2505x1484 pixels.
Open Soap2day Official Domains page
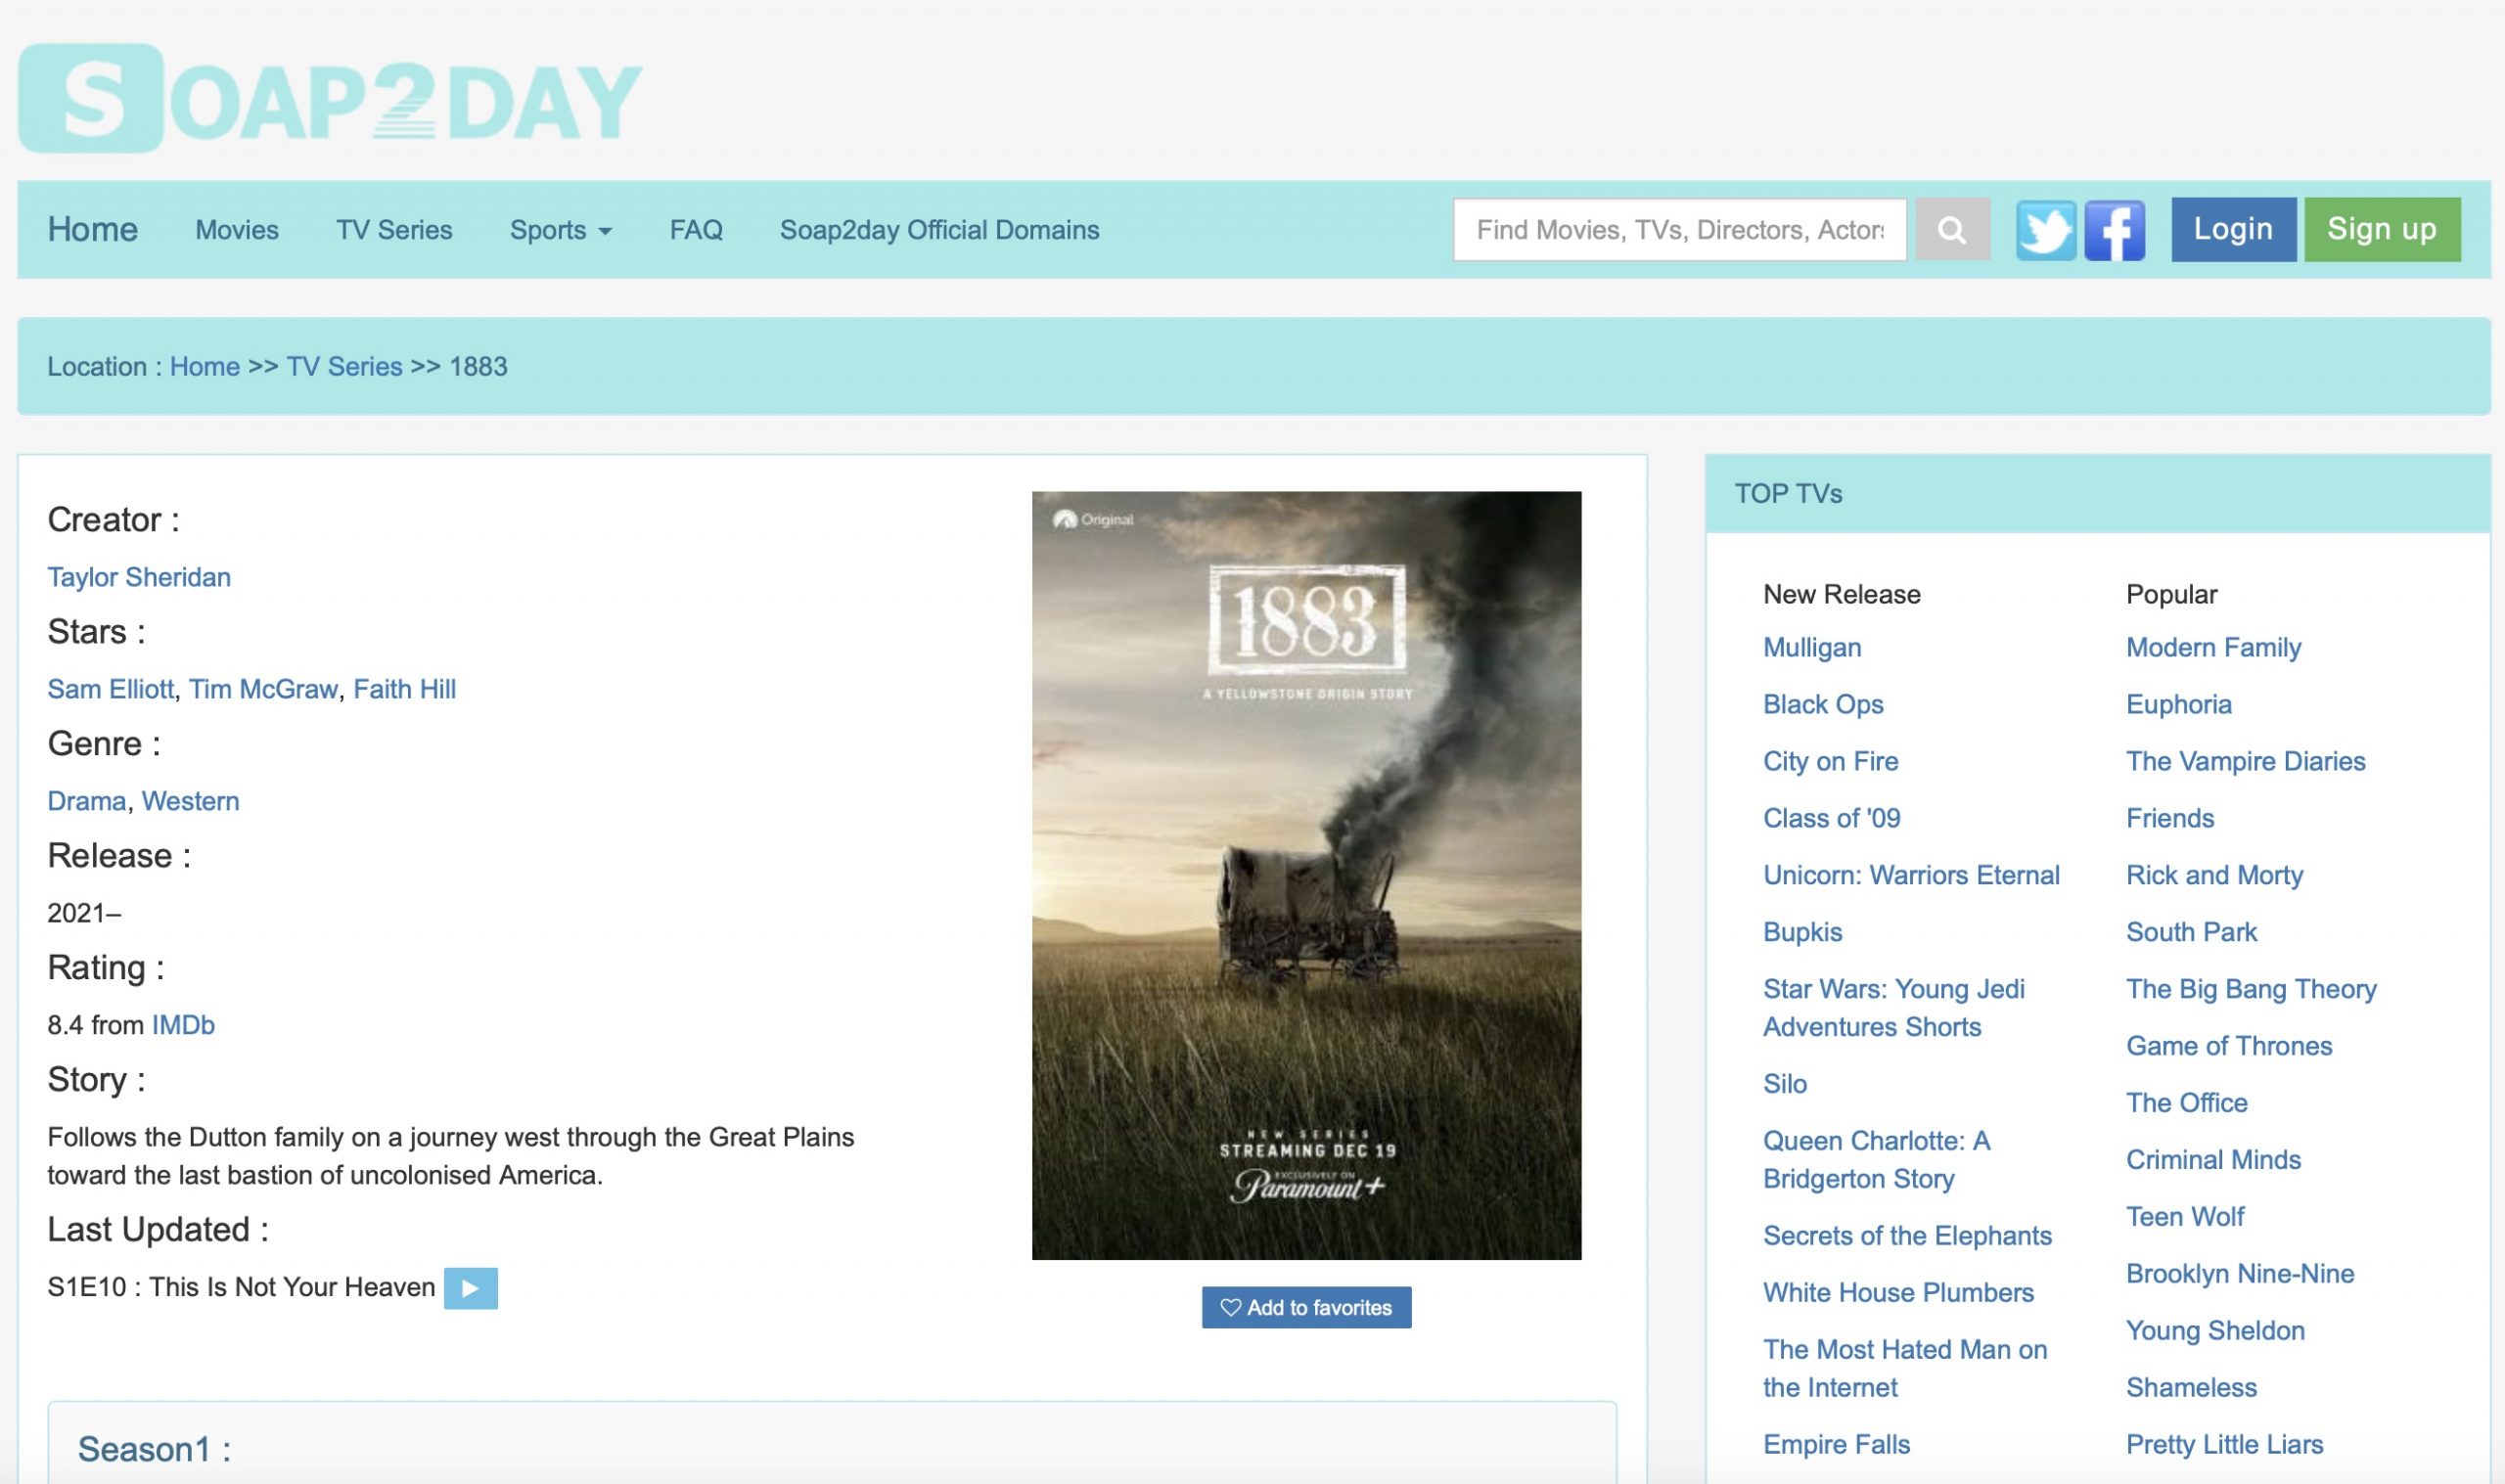click(x=939, y=230)
